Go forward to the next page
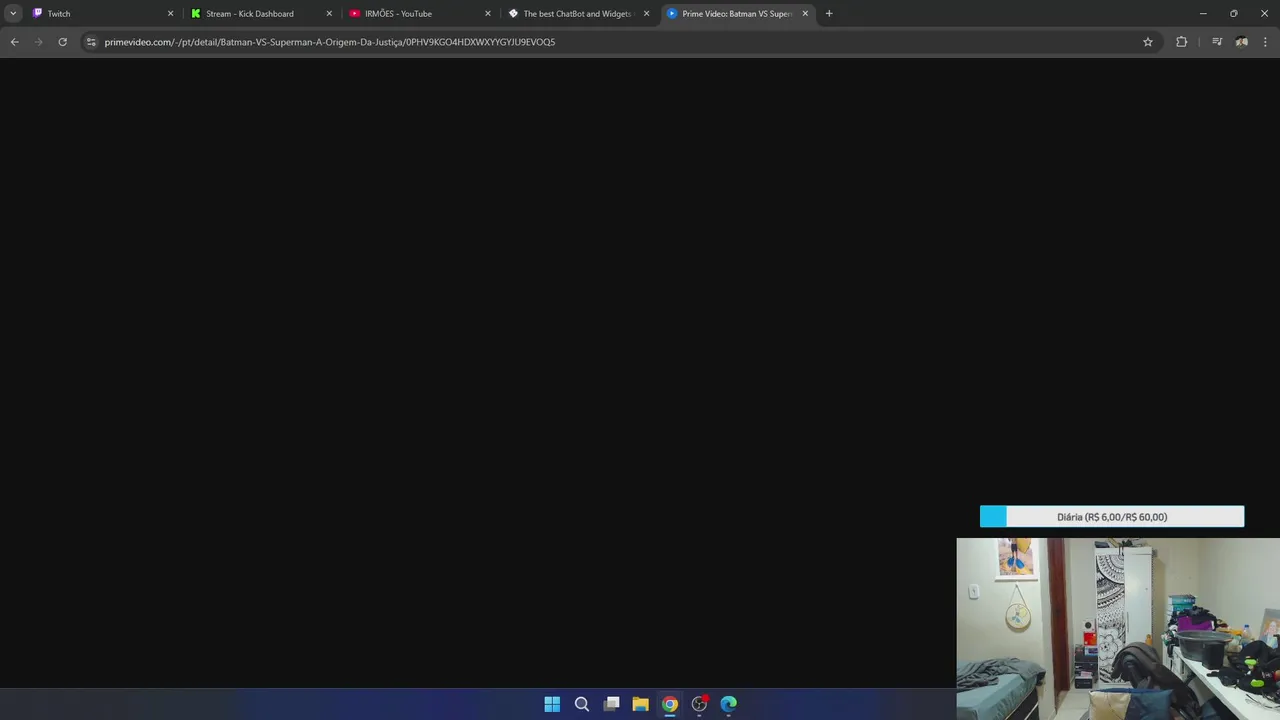This screenshot has height=720, width=1280. (x=38, y=42)
